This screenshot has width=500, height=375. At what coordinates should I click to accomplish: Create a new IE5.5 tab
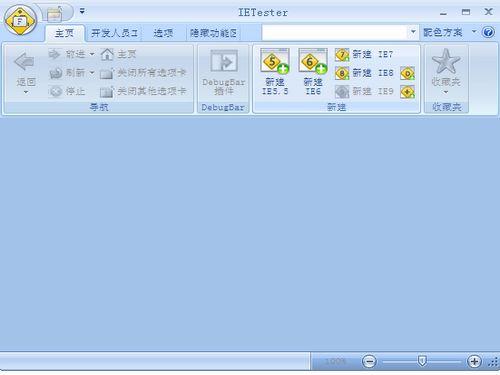click(275, 72)
